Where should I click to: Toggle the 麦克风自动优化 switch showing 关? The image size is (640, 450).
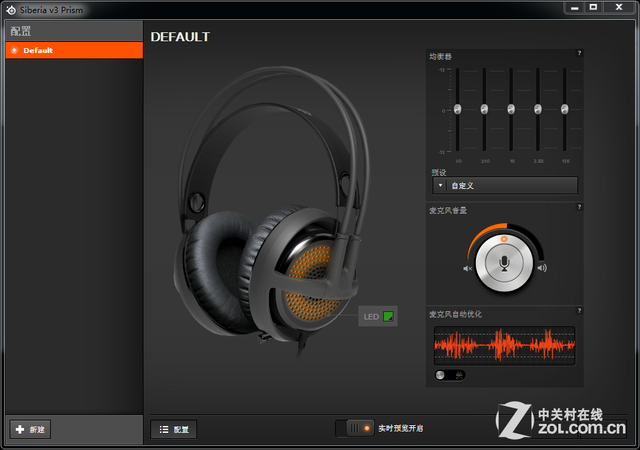point(449,375)
